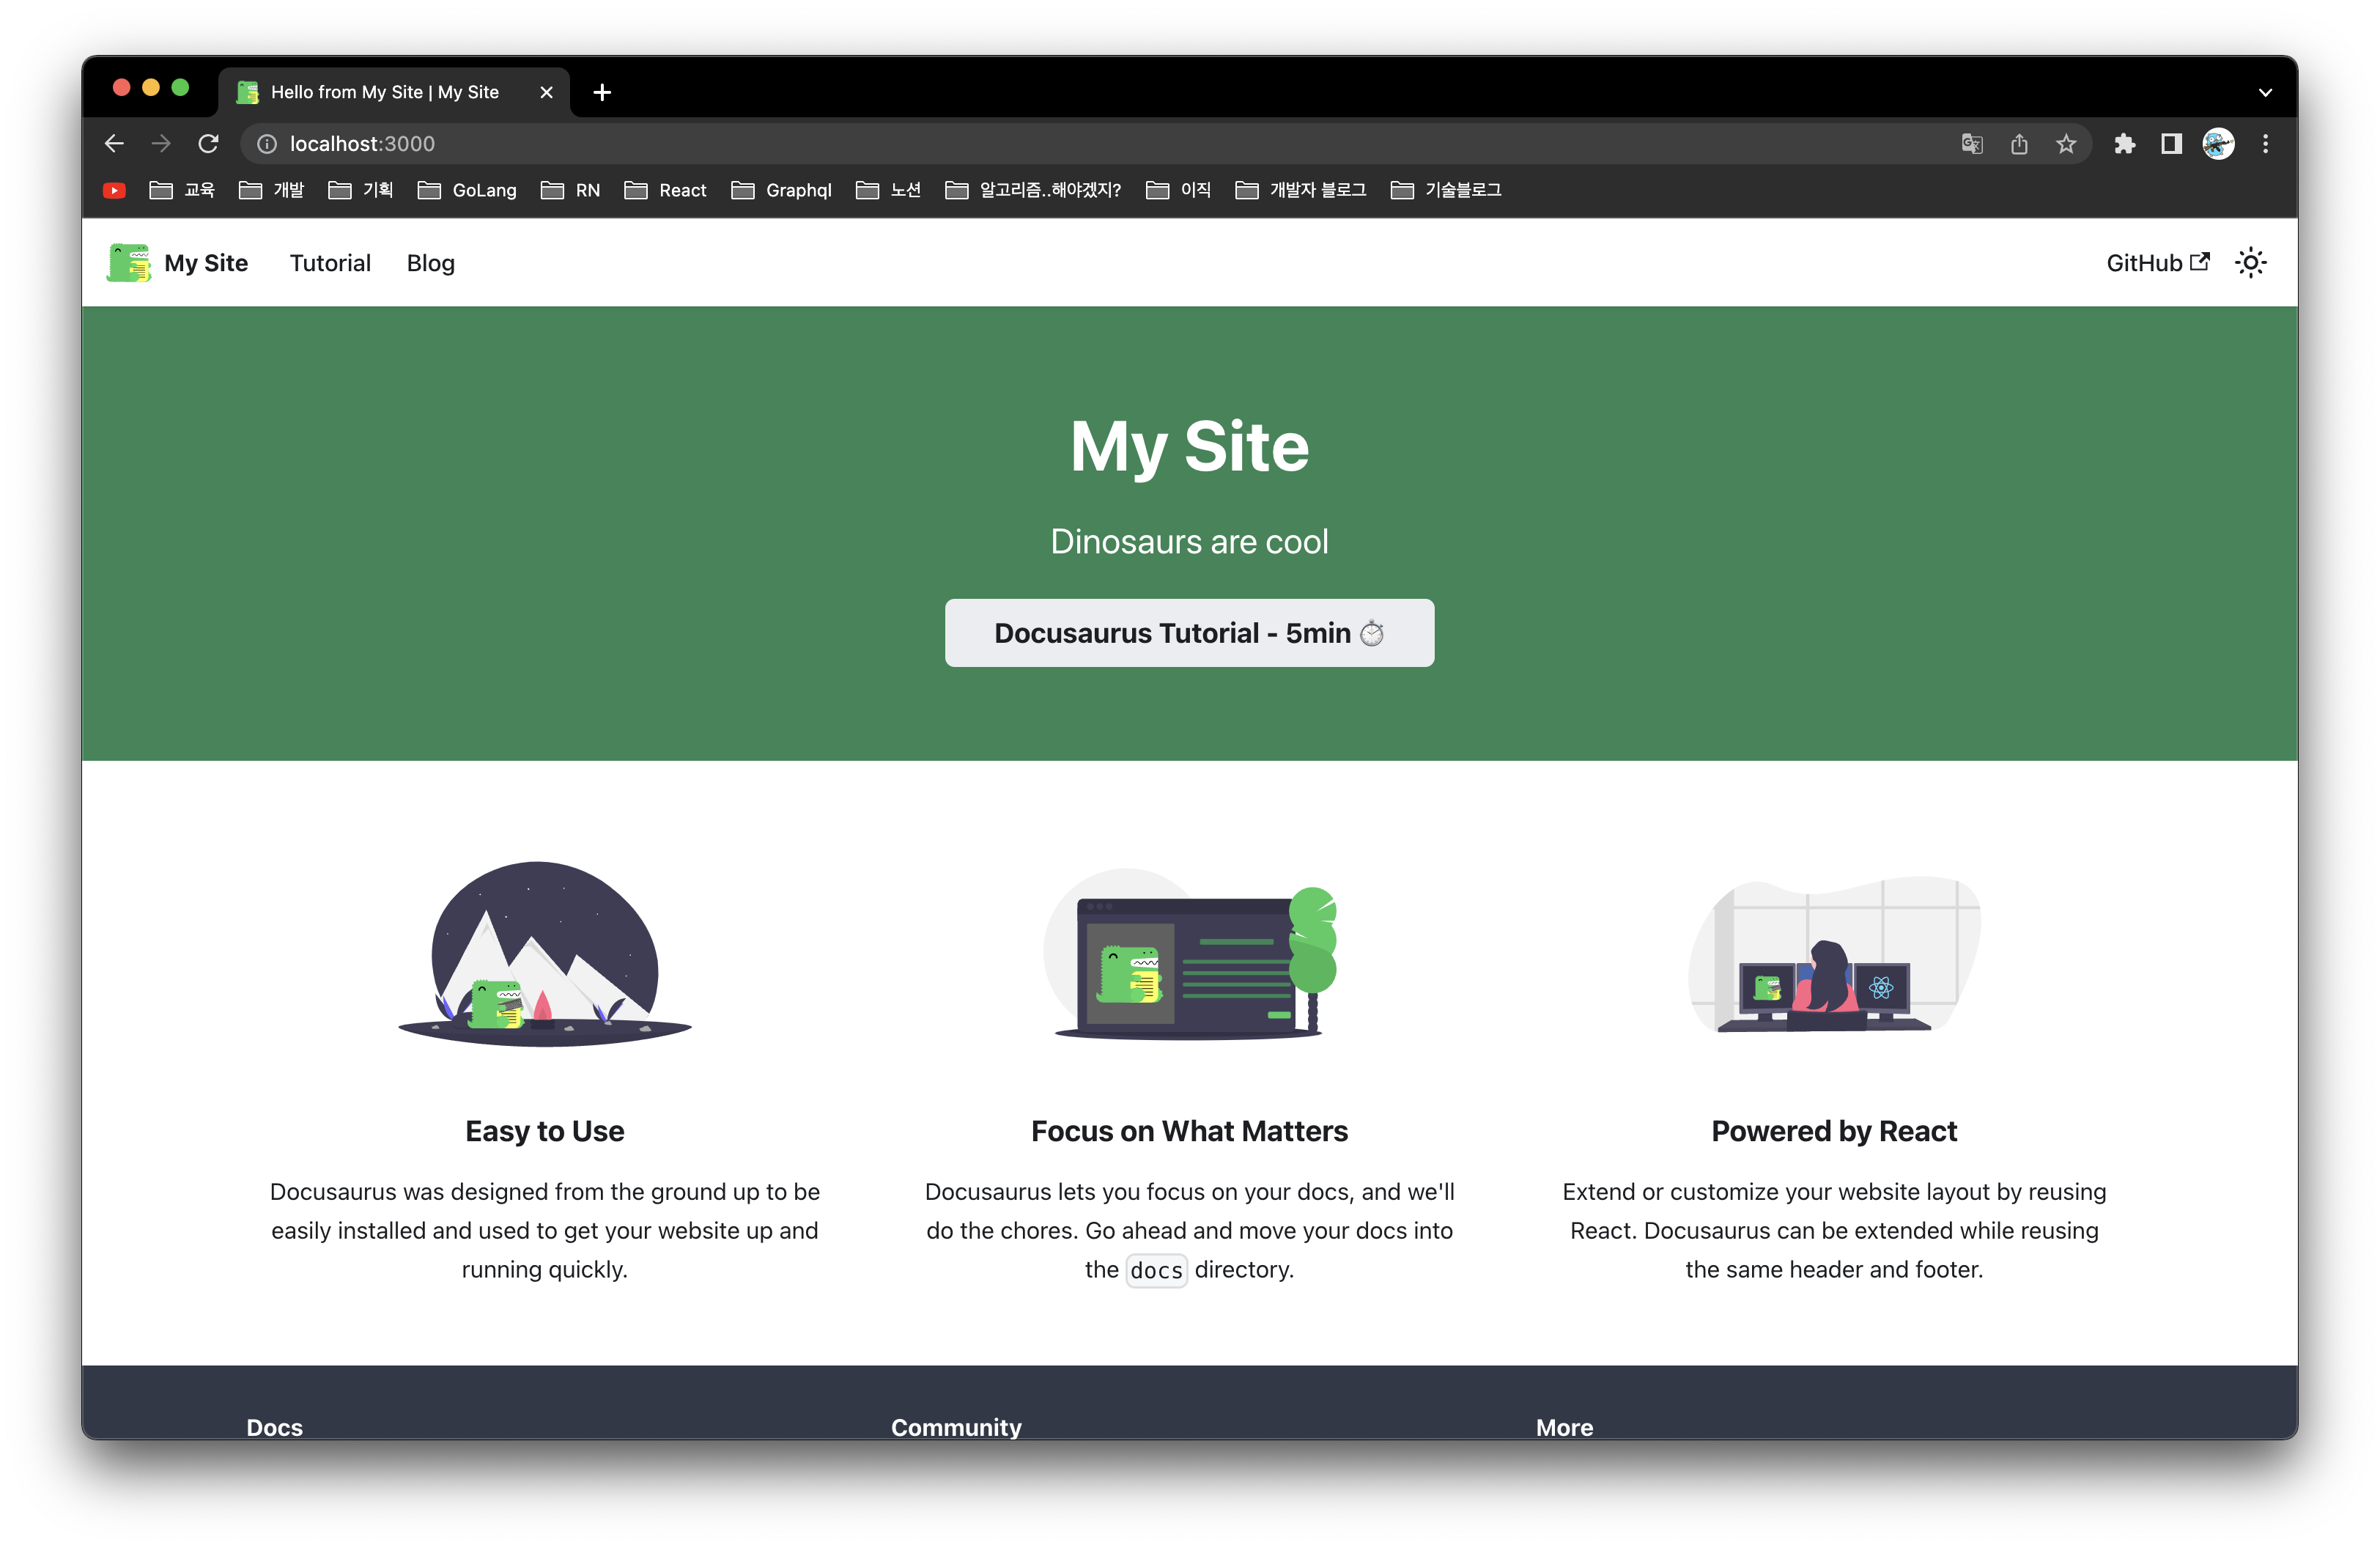Image resolution: width=2380 pixels, height=1548 pixels.
Task: Toggle the browser side panel icon
Action: [2171, 144]
